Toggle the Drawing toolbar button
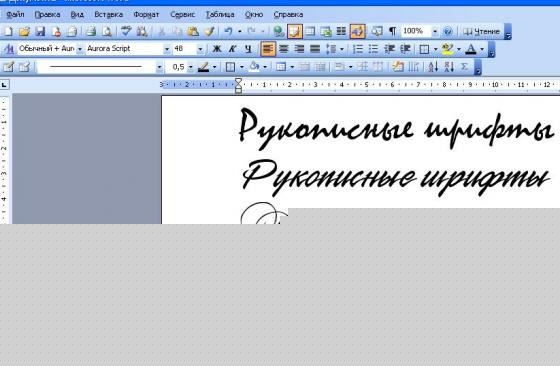560x366 pixels. (358, 31)
